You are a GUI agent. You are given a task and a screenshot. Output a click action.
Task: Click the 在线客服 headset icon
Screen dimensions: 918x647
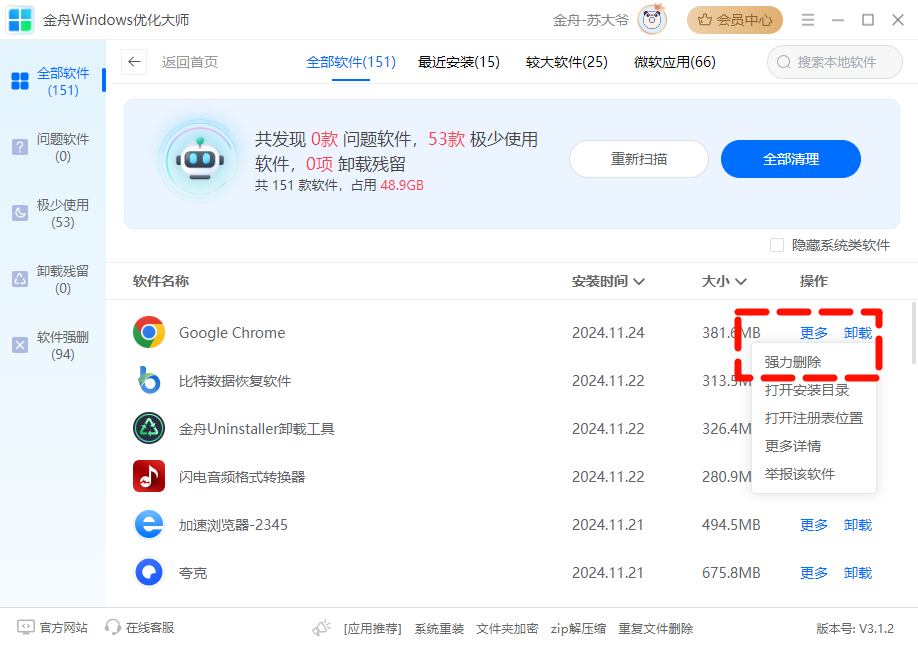[x=112, y=628]
